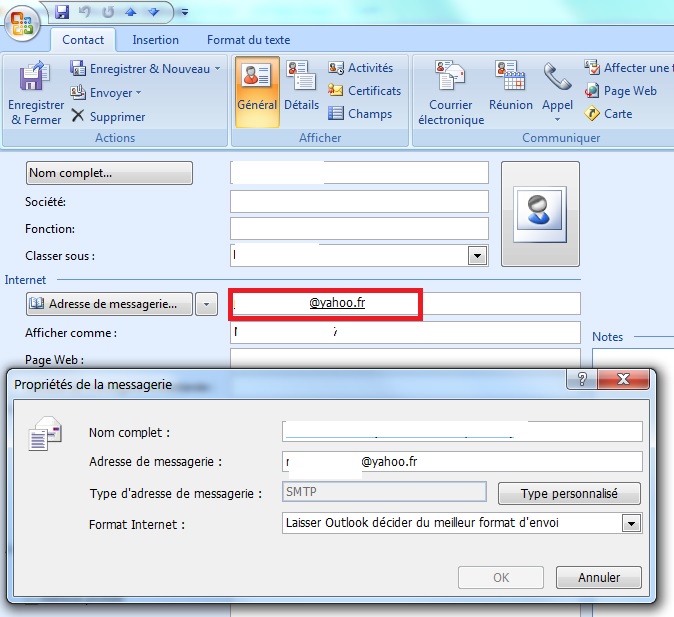Image resolution: width=674 pixels, height=617 pixels.
Task: Open dropdown next to Adresse de messagerie
Action: pyautogui.click(x=206, y=304)
